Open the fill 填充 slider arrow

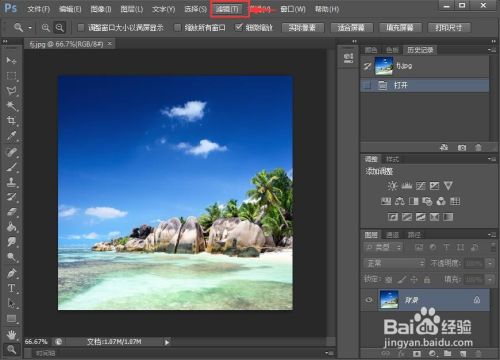490,279
